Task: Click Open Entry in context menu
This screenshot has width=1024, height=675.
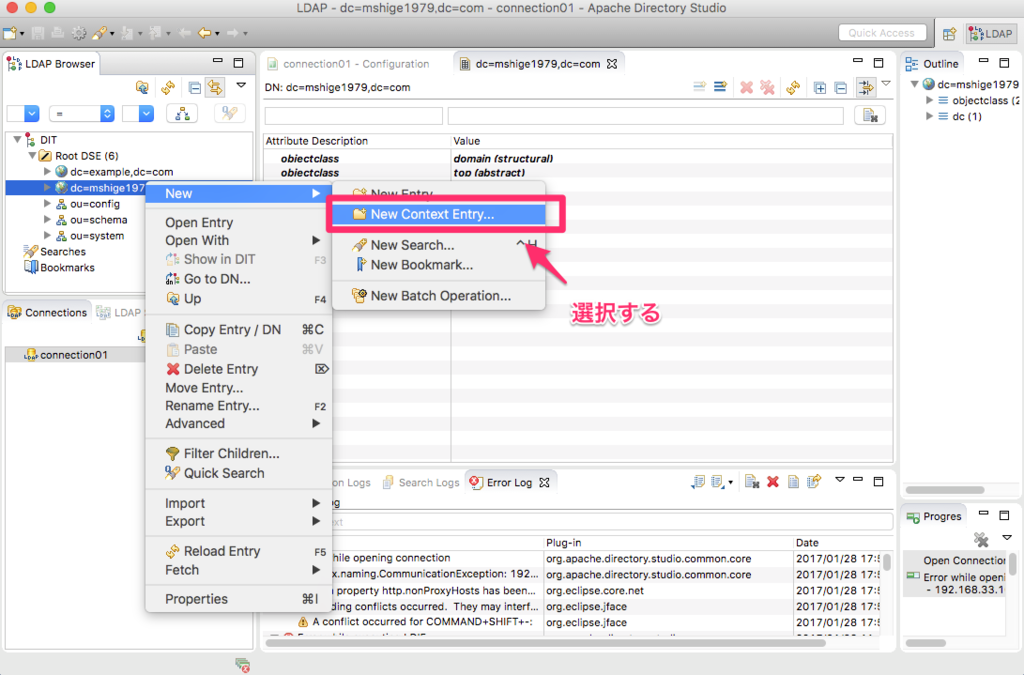Action: tap(238, 222)
